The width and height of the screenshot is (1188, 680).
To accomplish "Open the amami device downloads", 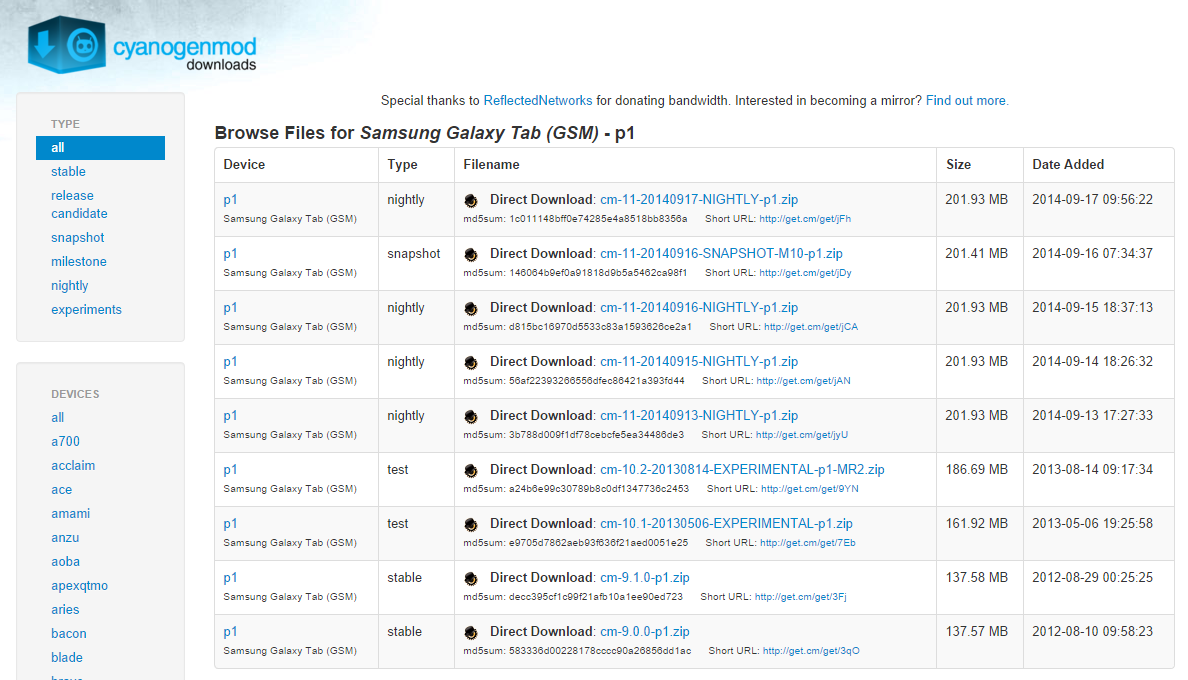I will pos(70,513).
